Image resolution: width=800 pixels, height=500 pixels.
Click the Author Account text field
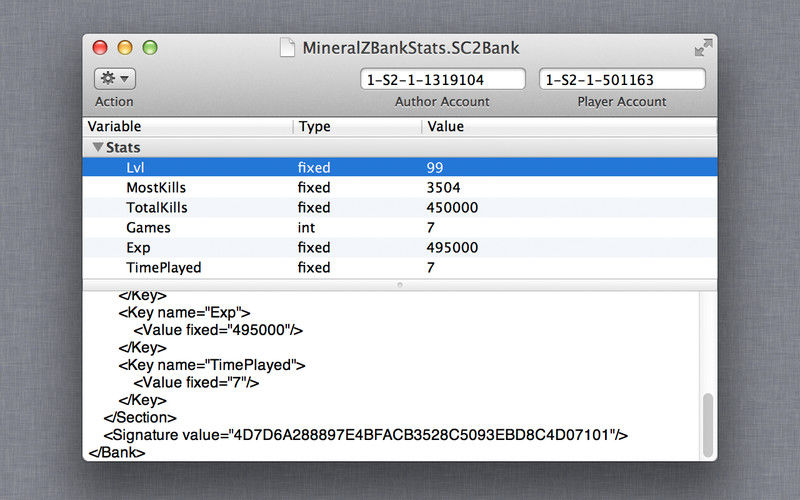[x=442, y=79]
